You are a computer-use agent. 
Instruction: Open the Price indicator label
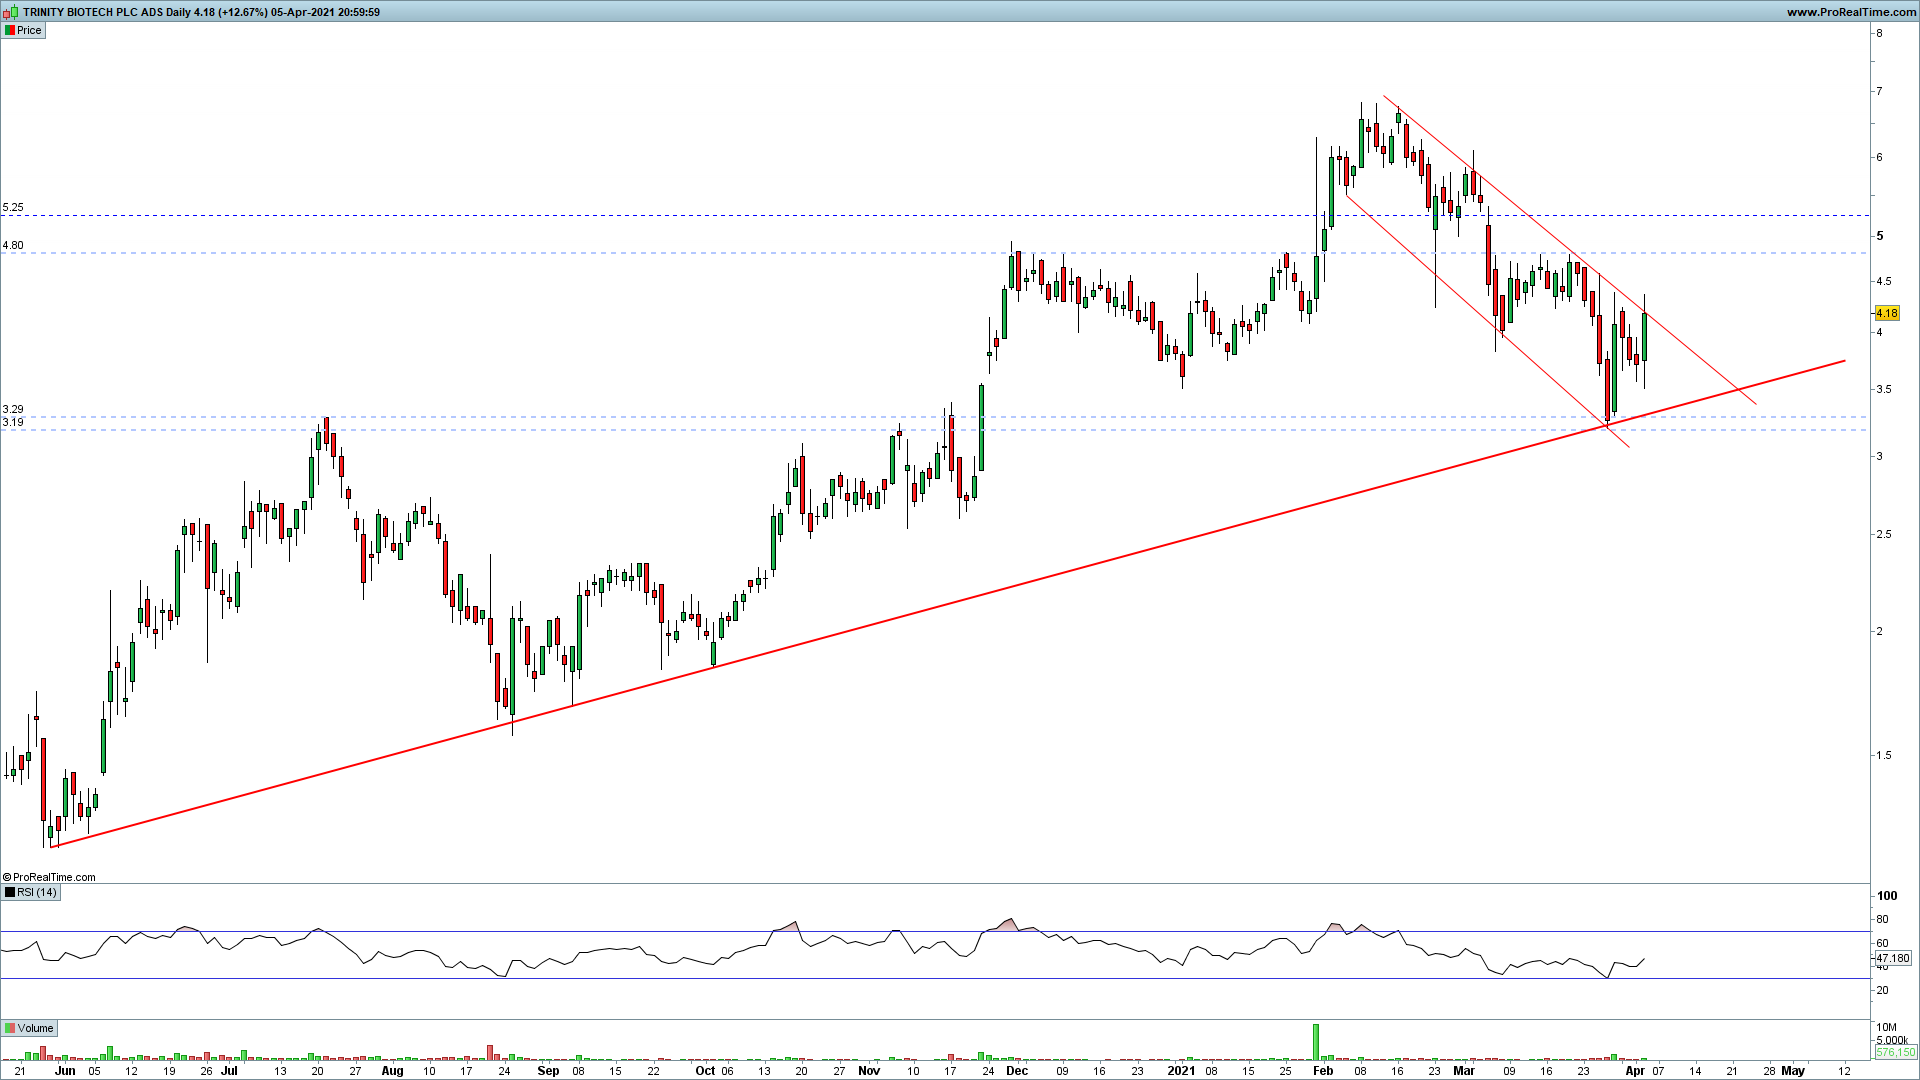[29, 30]
